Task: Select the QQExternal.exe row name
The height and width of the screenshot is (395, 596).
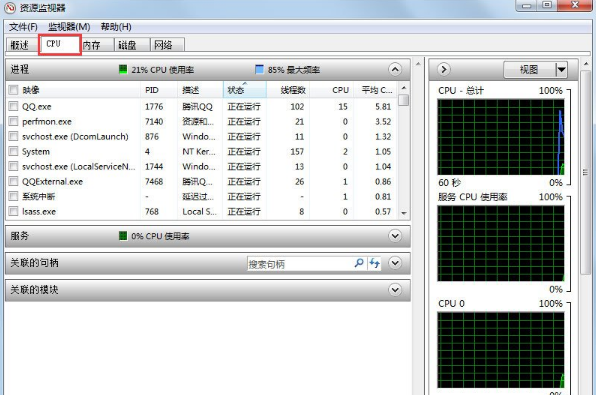Action: tap(52, 181)
